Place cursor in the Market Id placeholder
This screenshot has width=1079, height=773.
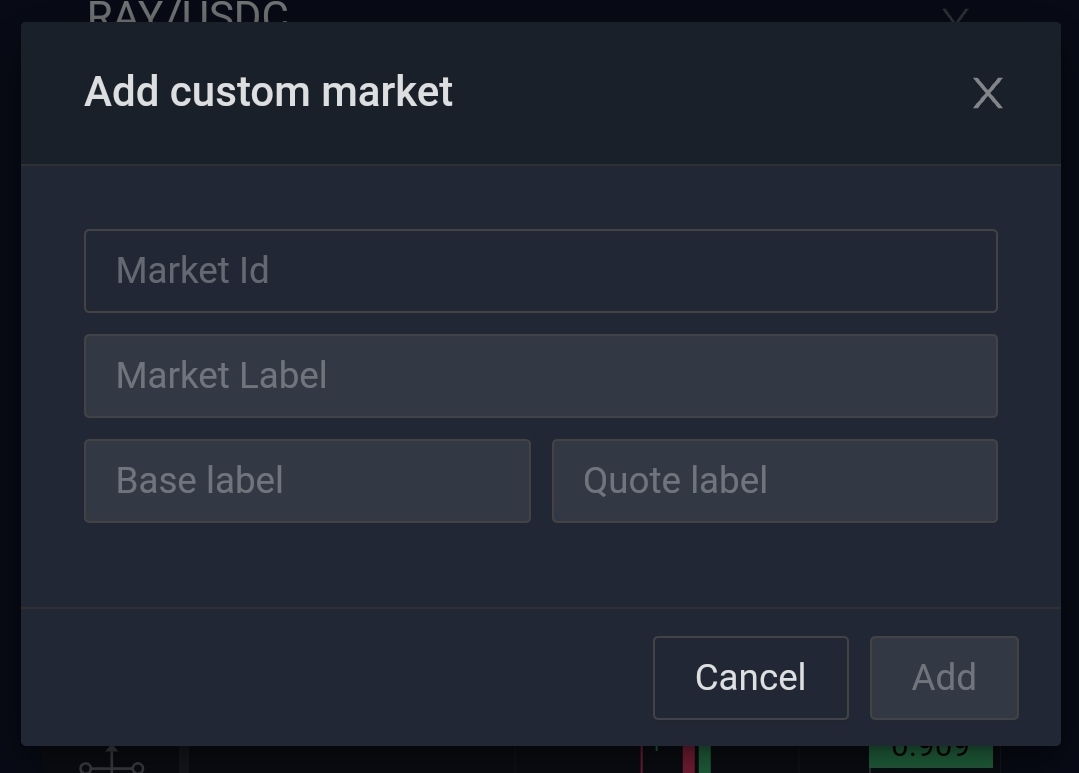point(193,271)
